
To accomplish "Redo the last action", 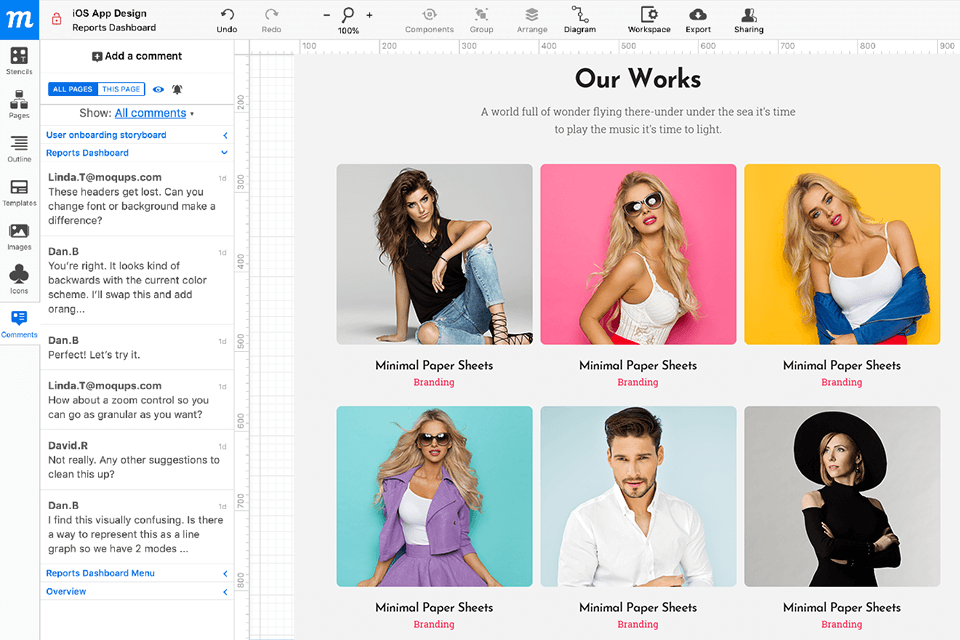I will click(271, 20).
